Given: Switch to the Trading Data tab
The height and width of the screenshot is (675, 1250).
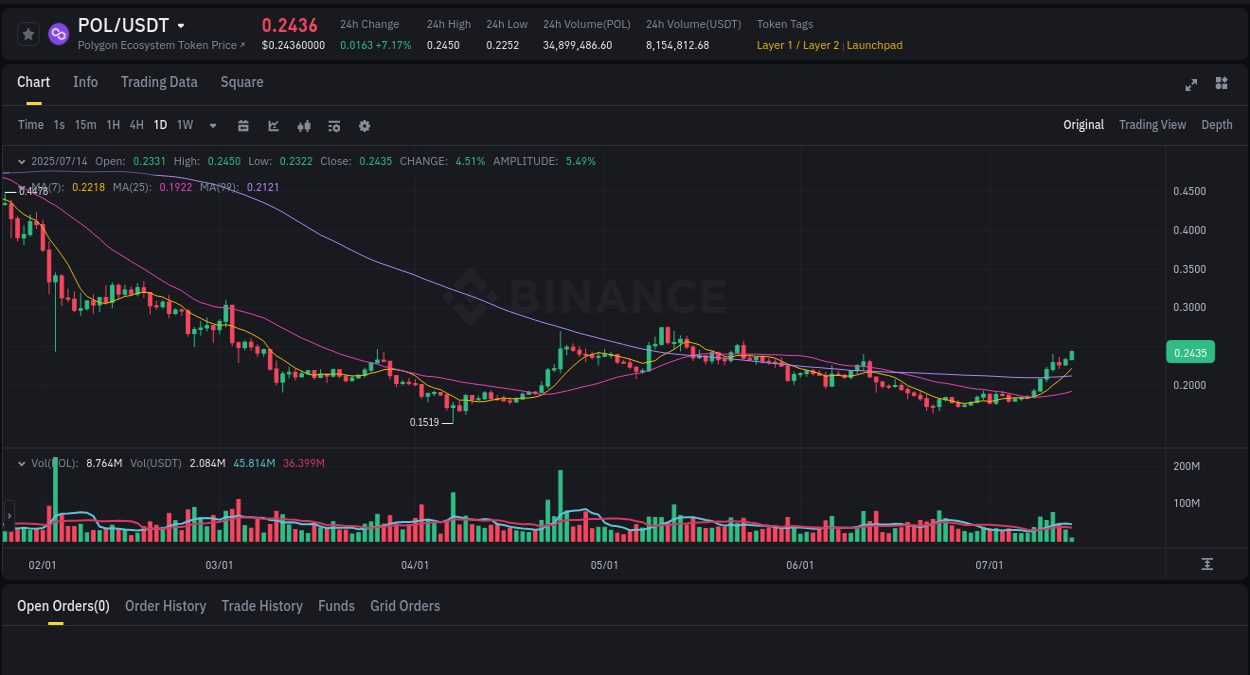Looking at the screenshot, I should (x=159, y=82).
